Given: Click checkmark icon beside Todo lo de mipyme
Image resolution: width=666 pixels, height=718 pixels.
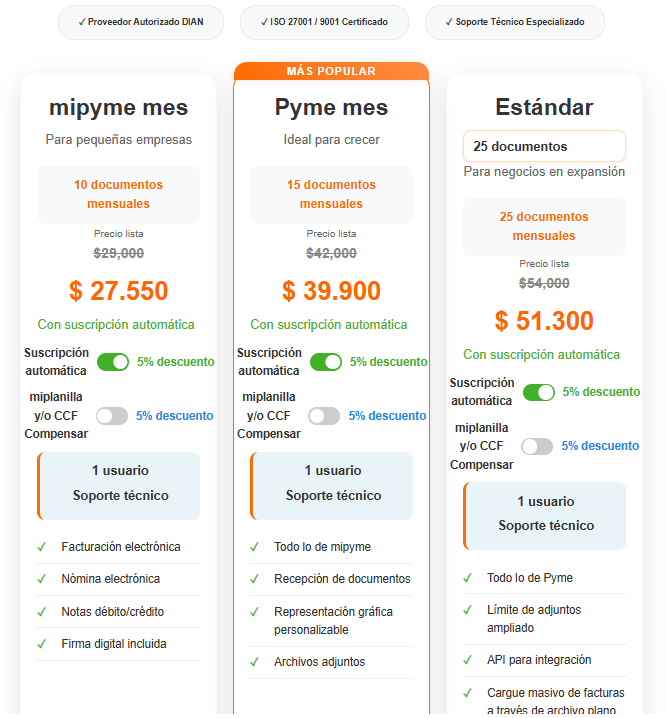Looking at the screenshot, I should (x=255, y=547).
